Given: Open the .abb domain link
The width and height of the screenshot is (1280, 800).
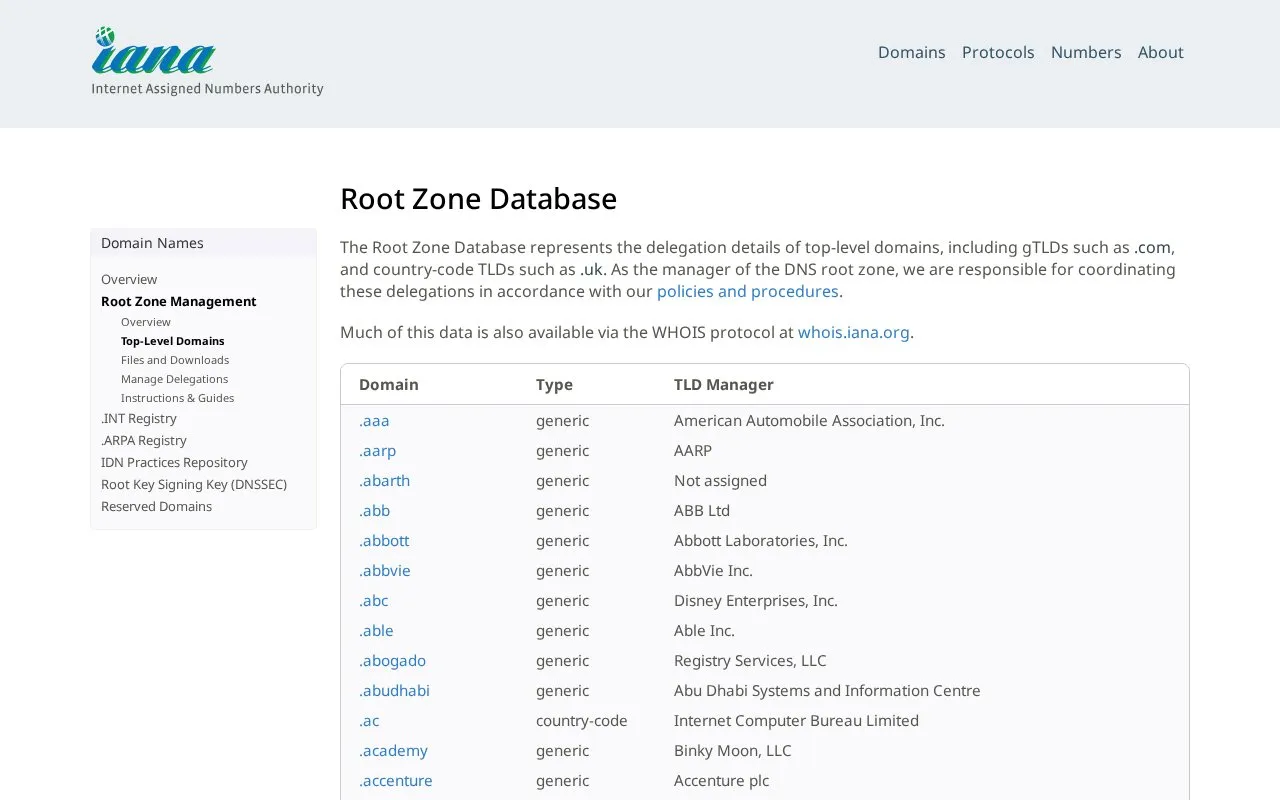Looking at the screenshot, I should tap(375, 510).
